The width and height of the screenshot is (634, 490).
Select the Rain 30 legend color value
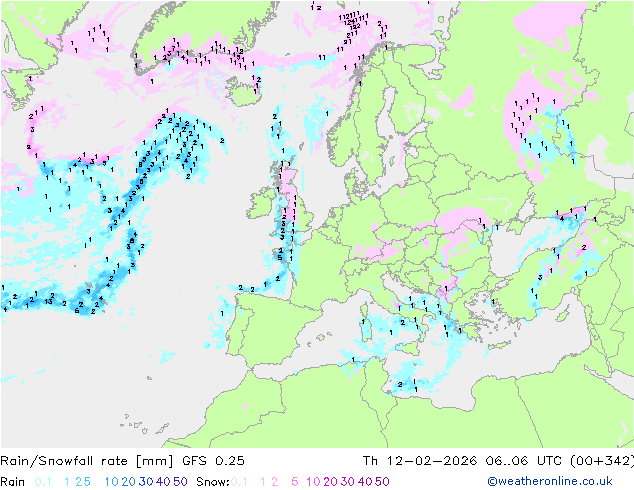(x=146, y=482)
